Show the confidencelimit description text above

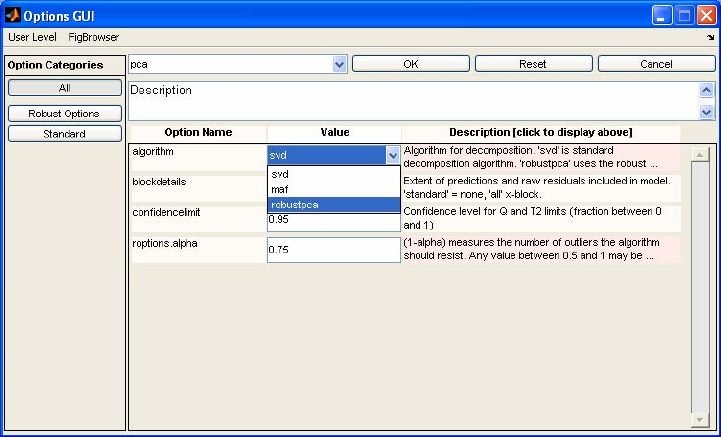(x=541, y=218)
